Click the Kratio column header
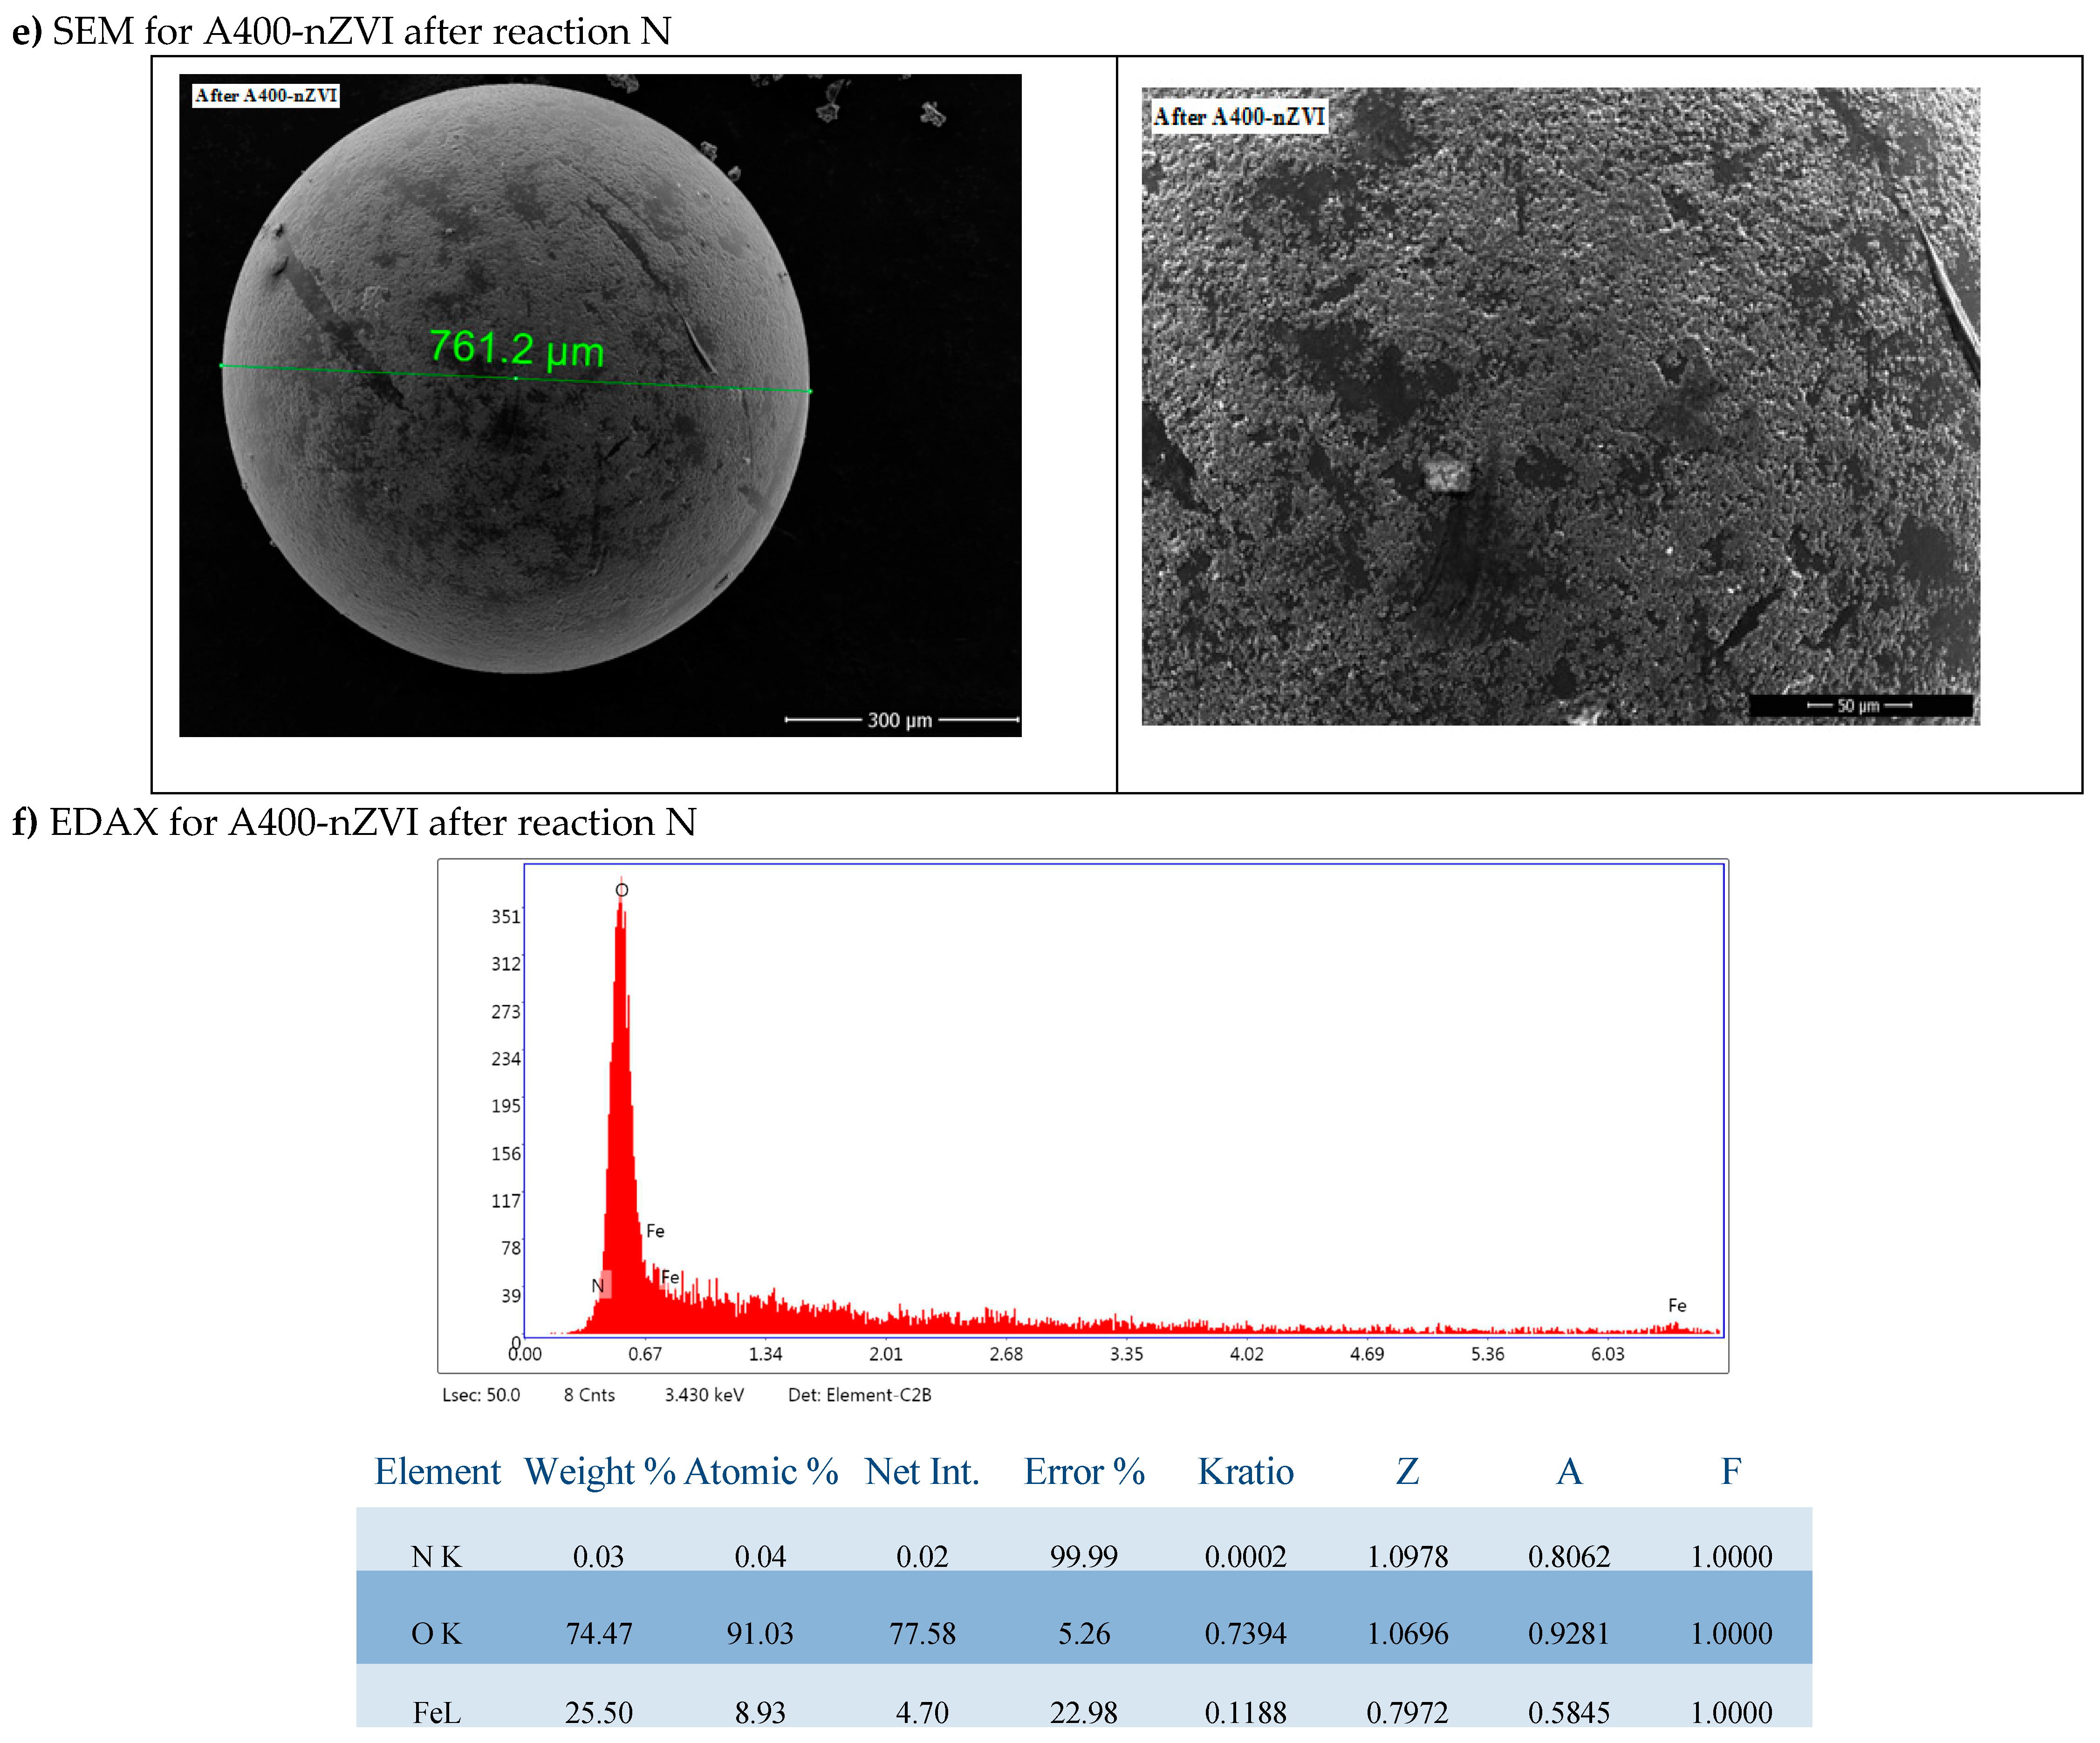Screen dimensions: 2100x1743 (1245, 1471)
